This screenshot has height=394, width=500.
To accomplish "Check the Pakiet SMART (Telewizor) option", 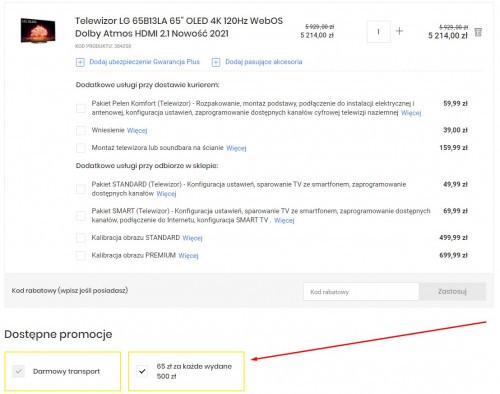I will point(81,216).
